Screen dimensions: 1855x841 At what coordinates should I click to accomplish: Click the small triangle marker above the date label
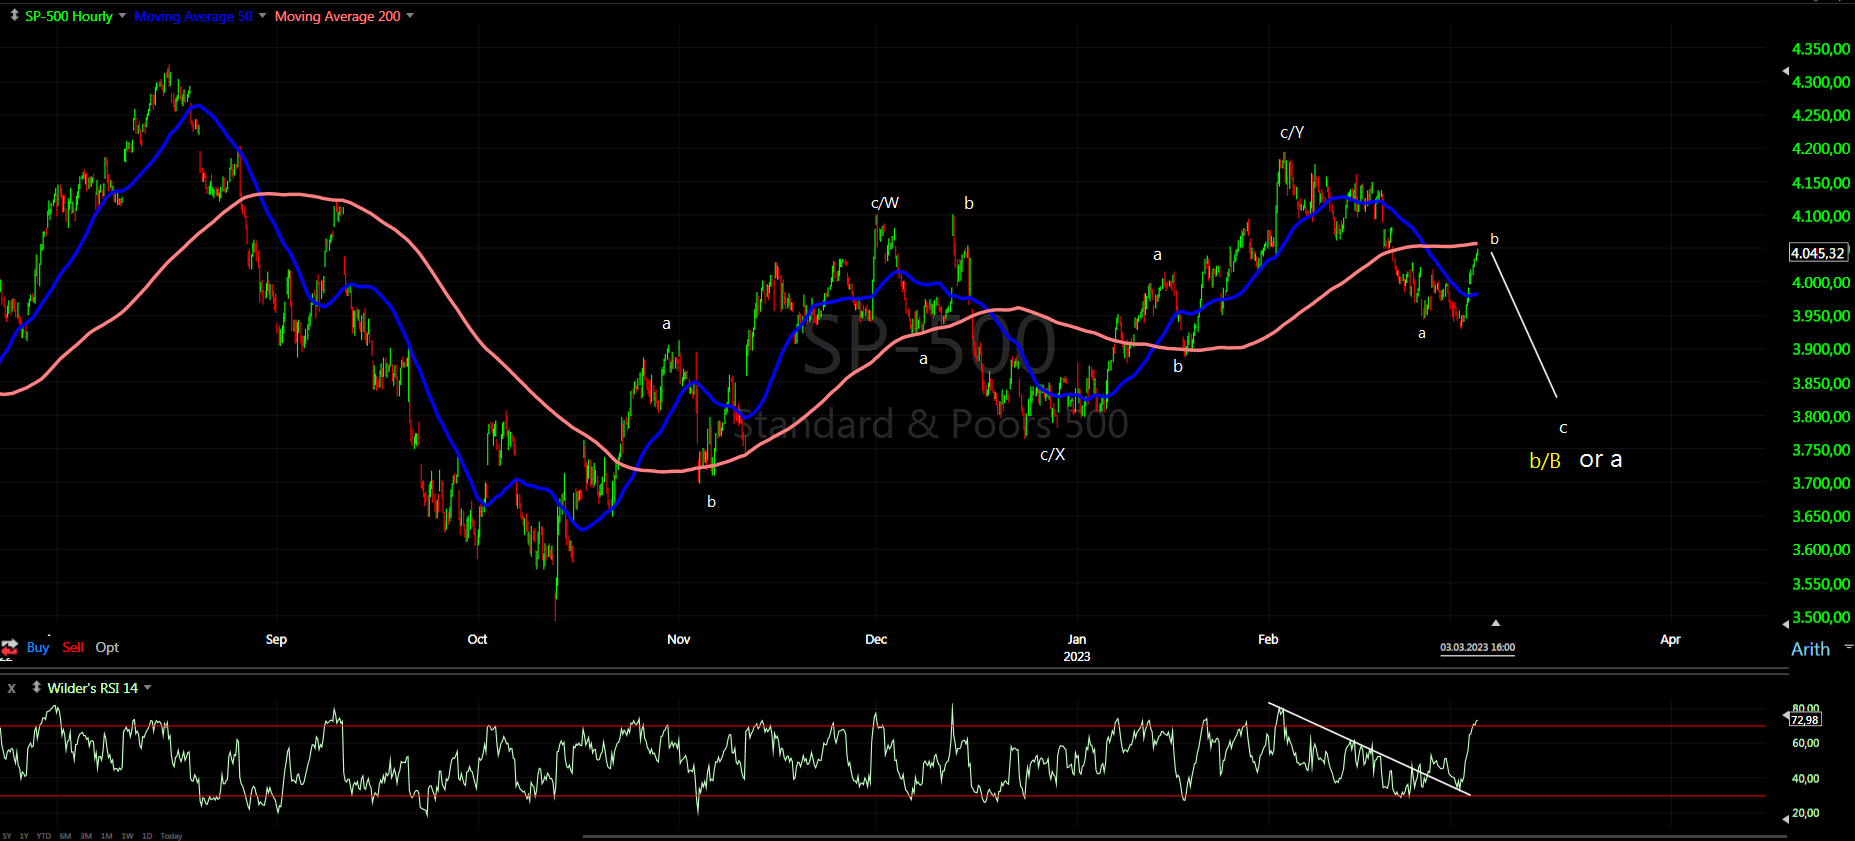[1495, 623]
